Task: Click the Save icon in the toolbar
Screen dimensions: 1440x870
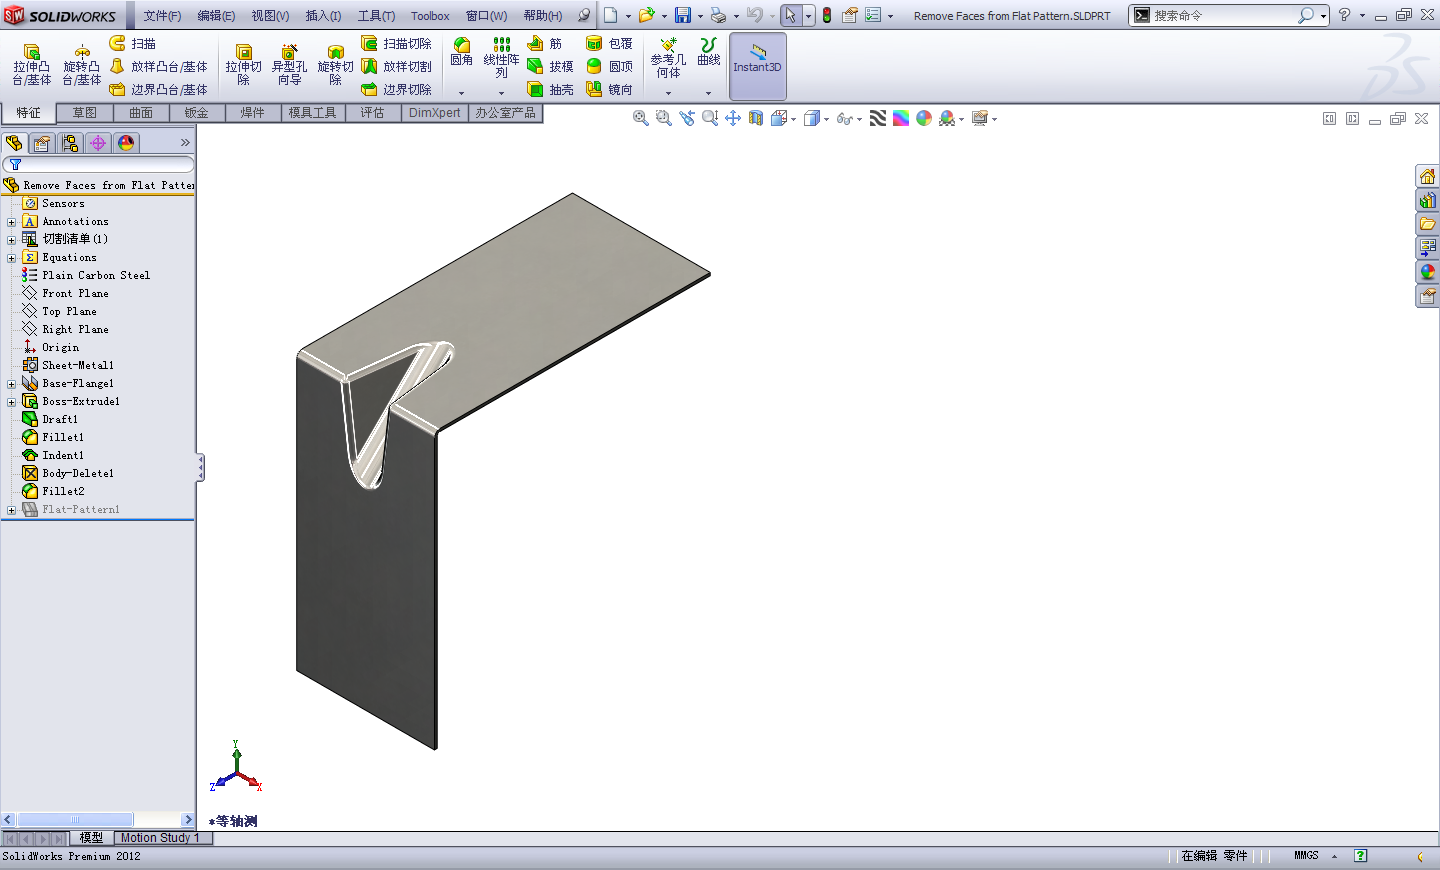Action: coord(683,15)
